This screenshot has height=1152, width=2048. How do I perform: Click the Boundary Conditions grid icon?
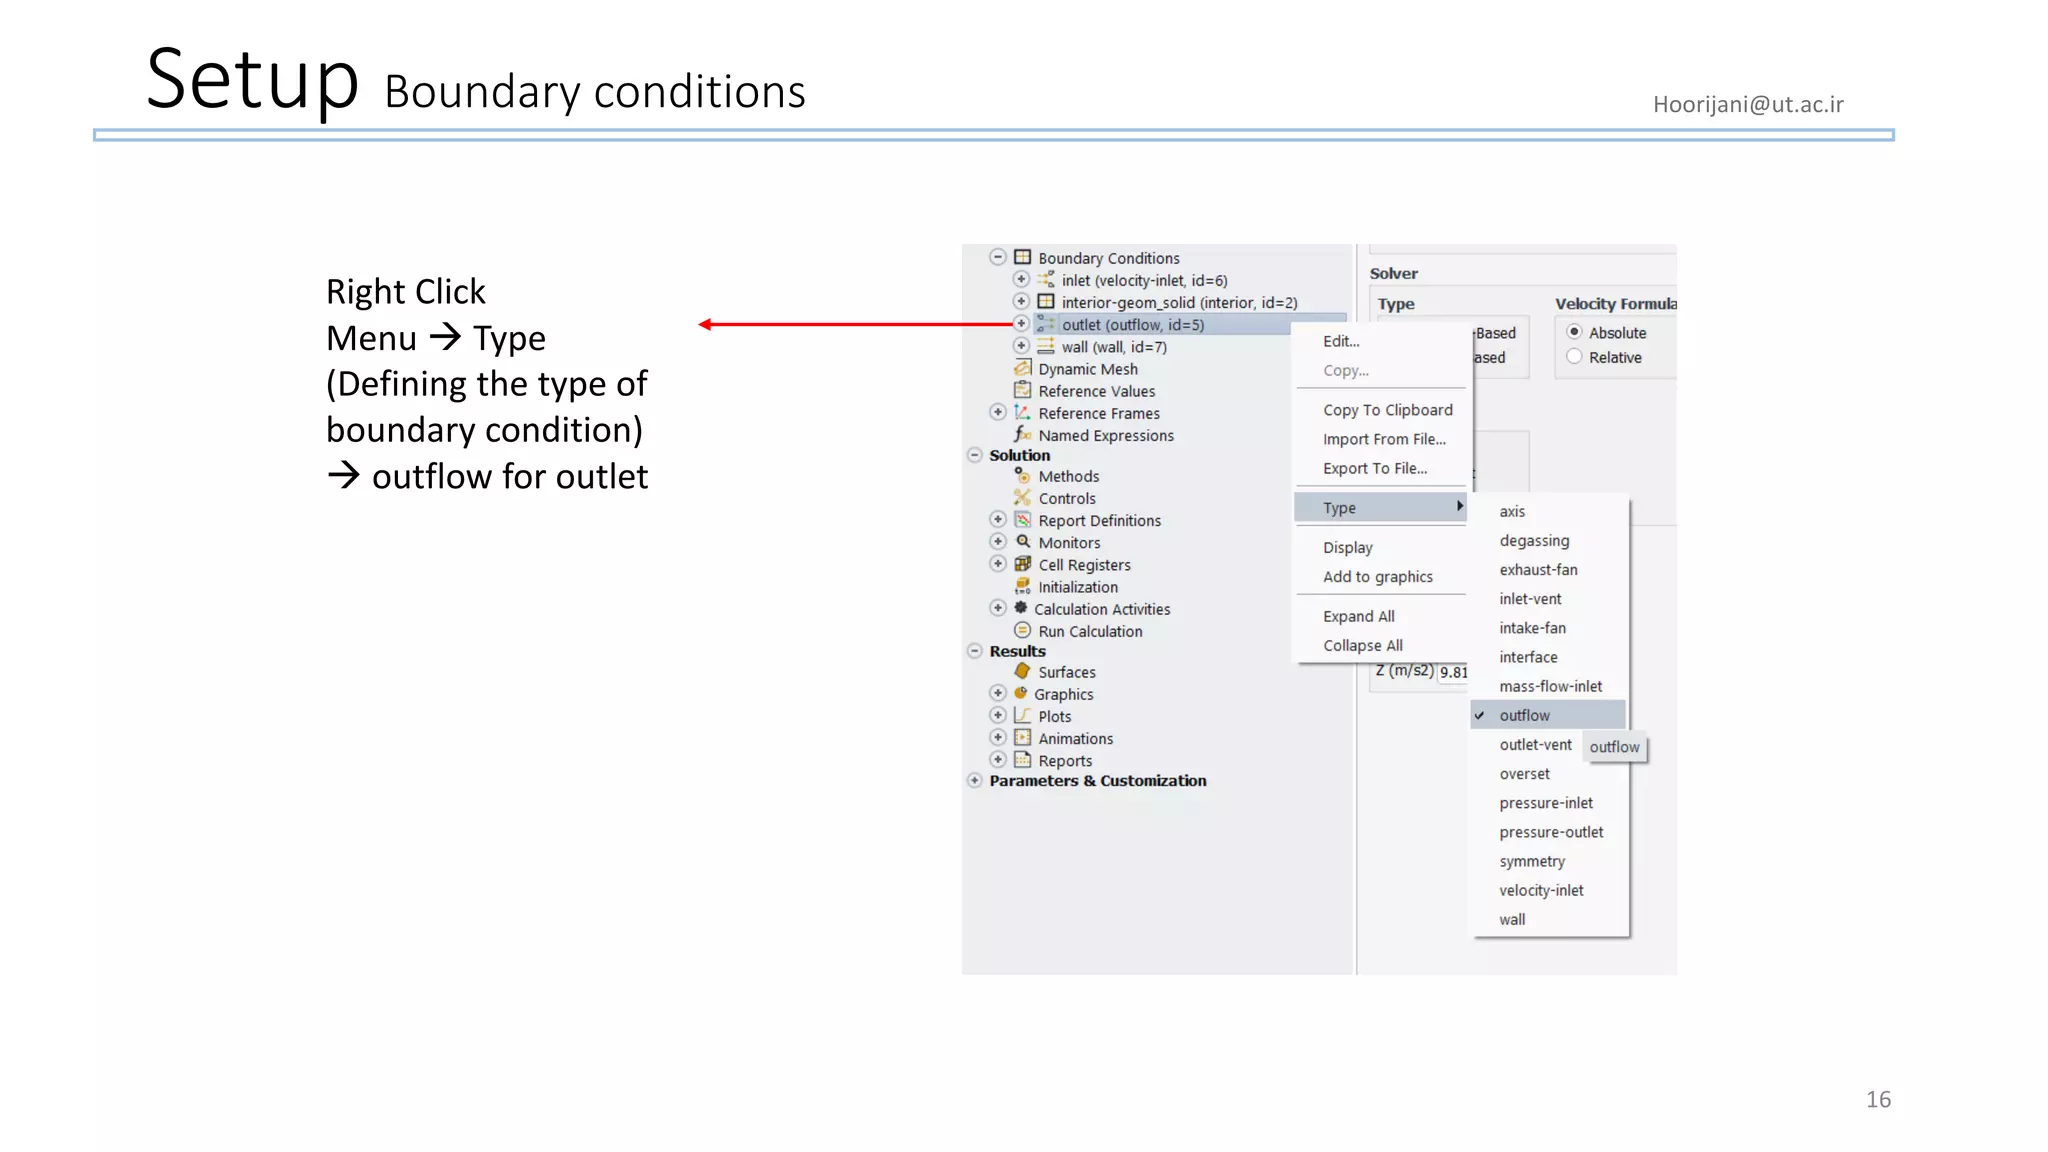point(1022,257)
